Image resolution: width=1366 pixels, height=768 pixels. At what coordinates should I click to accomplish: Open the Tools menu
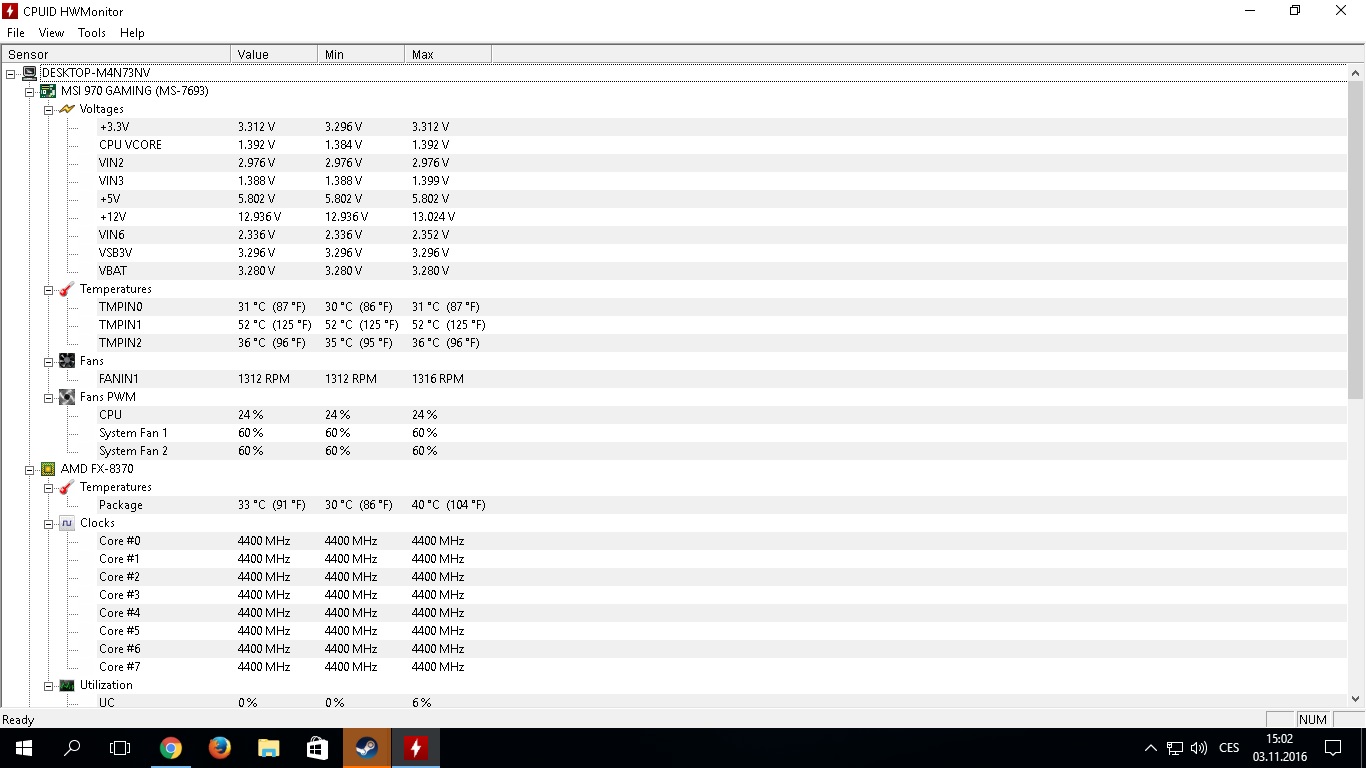92,33
